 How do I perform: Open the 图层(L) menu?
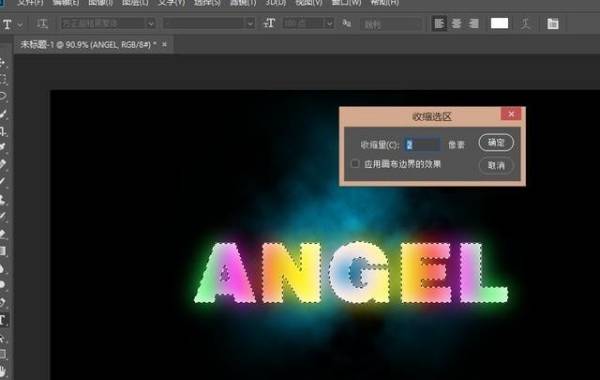coord(135,3)
